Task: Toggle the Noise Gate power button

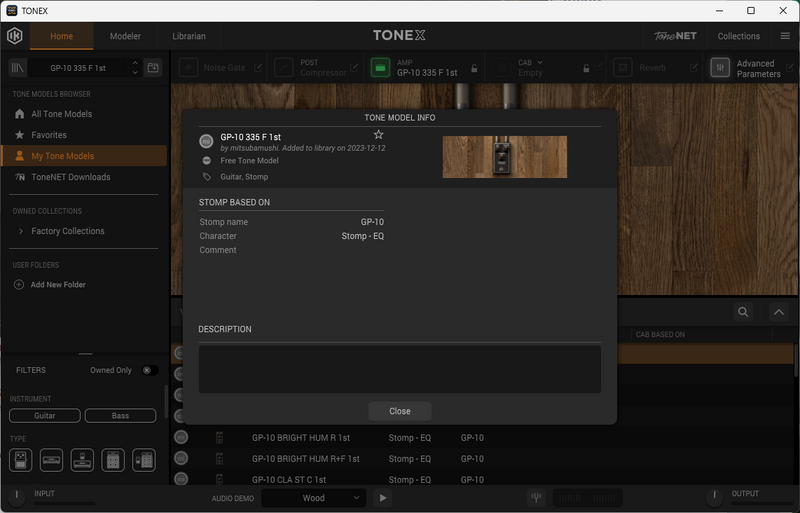Action: pos(188,67)
